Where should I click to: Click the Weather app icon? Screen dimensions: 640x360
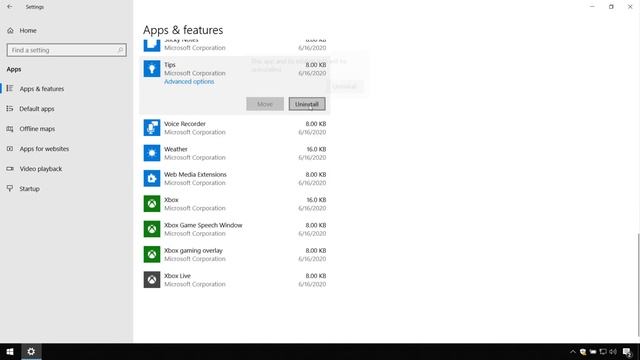point(152,153)
